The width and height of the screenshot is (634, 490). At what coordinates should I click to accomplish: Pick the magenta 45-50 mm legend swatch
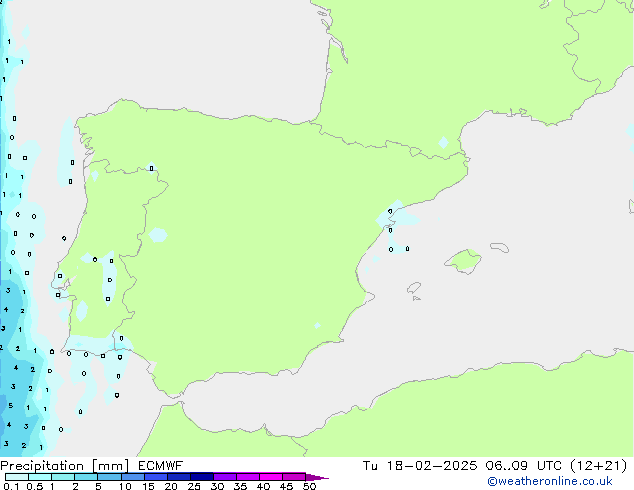point(294,477)
